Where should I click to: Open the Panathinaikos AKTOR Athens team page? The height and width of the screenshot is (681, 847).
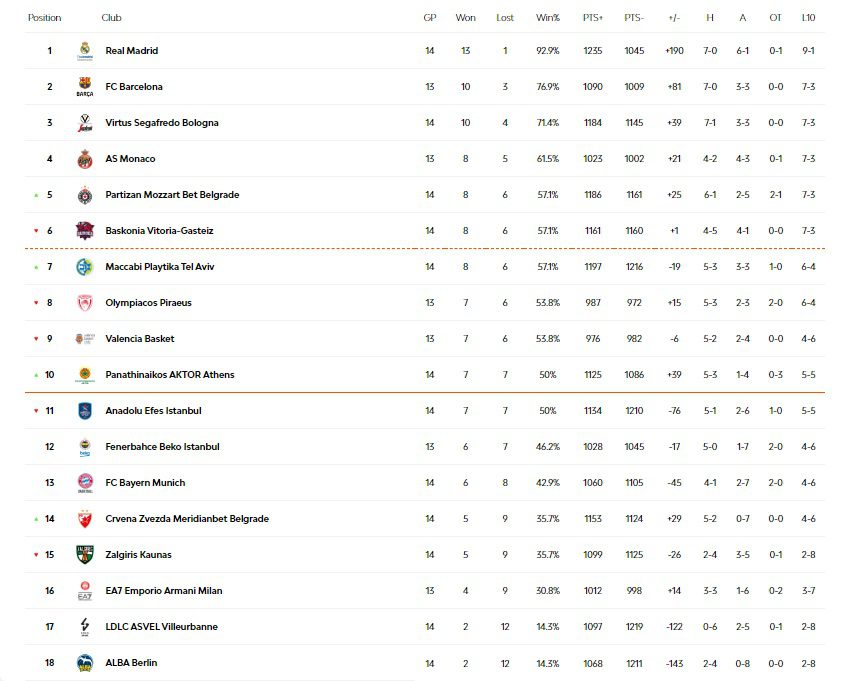point(170,375)
